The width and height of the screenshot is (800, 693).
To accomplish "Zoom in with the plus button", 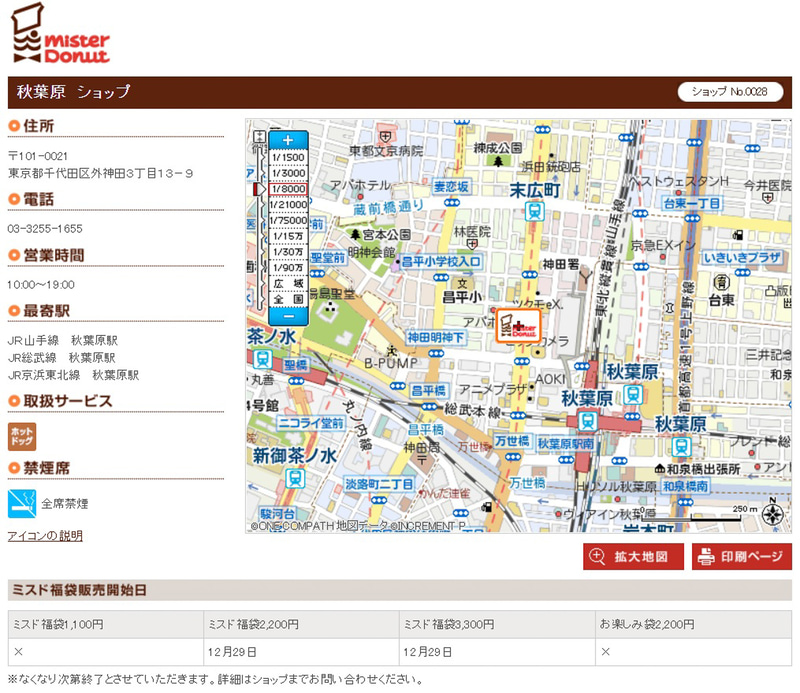I will pyautogui.click(x=288, y=138).
